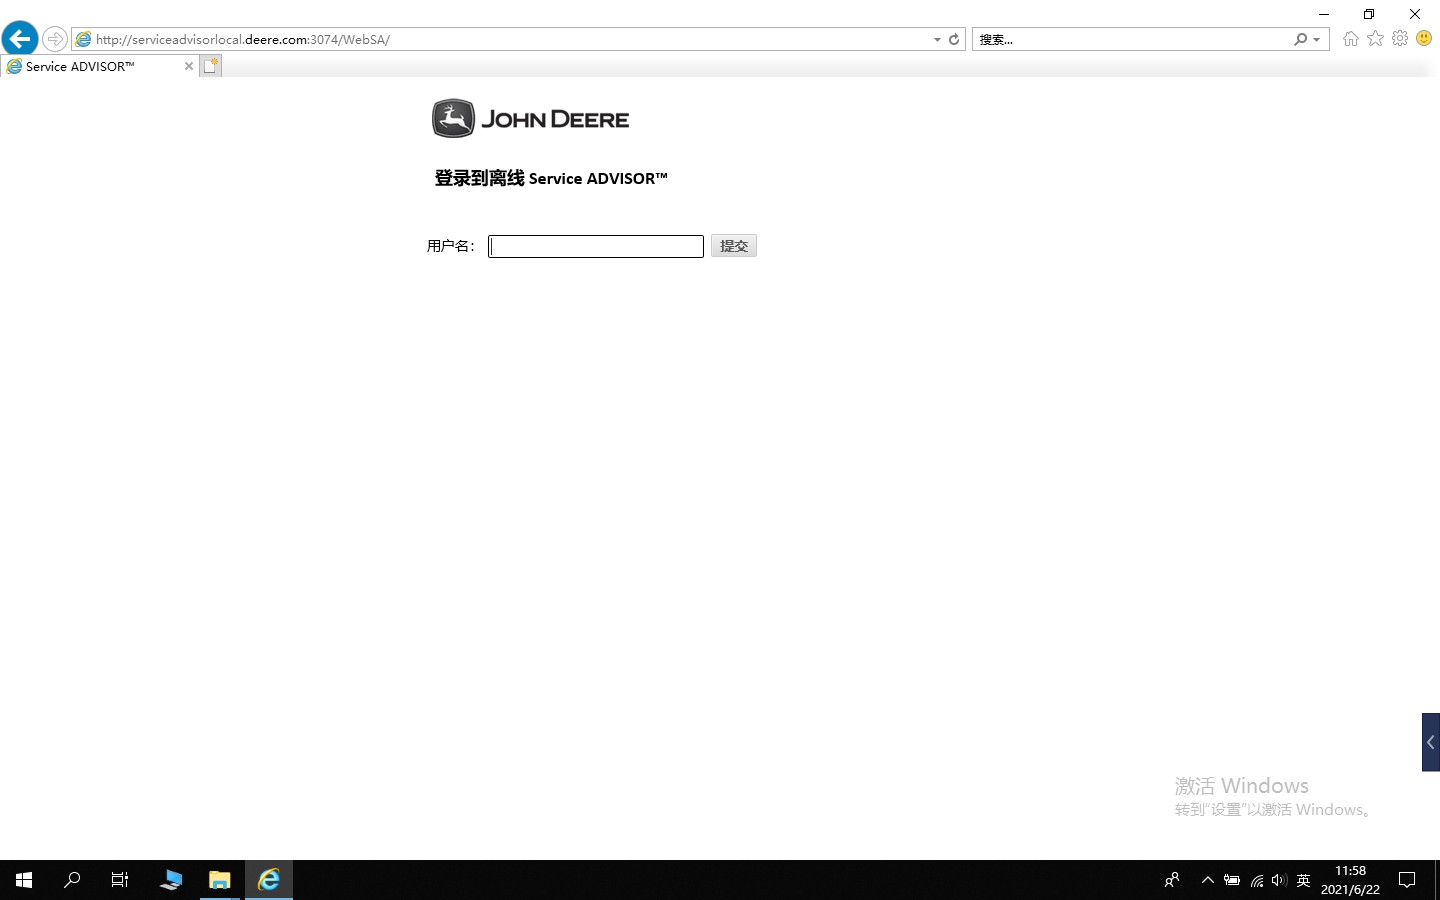The height and width of the screenshot is (900, 1440).
Task: Open Favorites star icon
Action: point(1376,38)
